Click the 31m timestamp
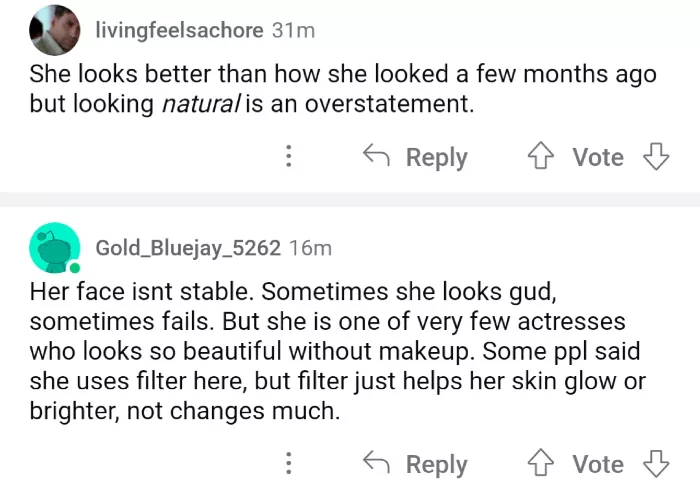The width and height of the screenshot is (700, 485). coord(293,31)
